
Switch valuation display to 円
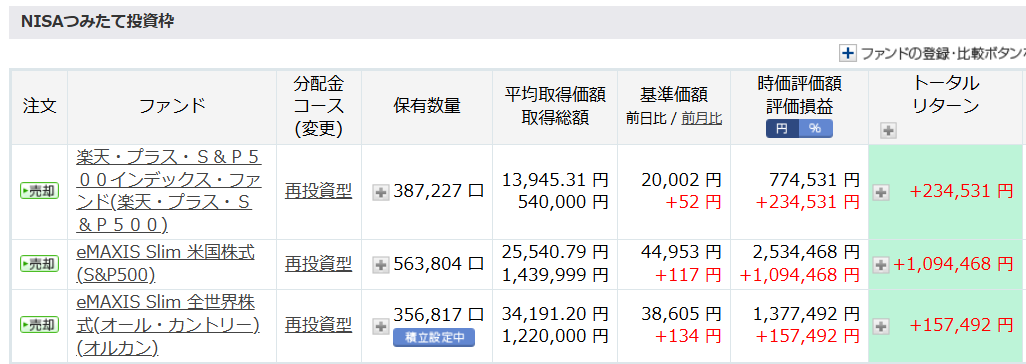[782, 129]
